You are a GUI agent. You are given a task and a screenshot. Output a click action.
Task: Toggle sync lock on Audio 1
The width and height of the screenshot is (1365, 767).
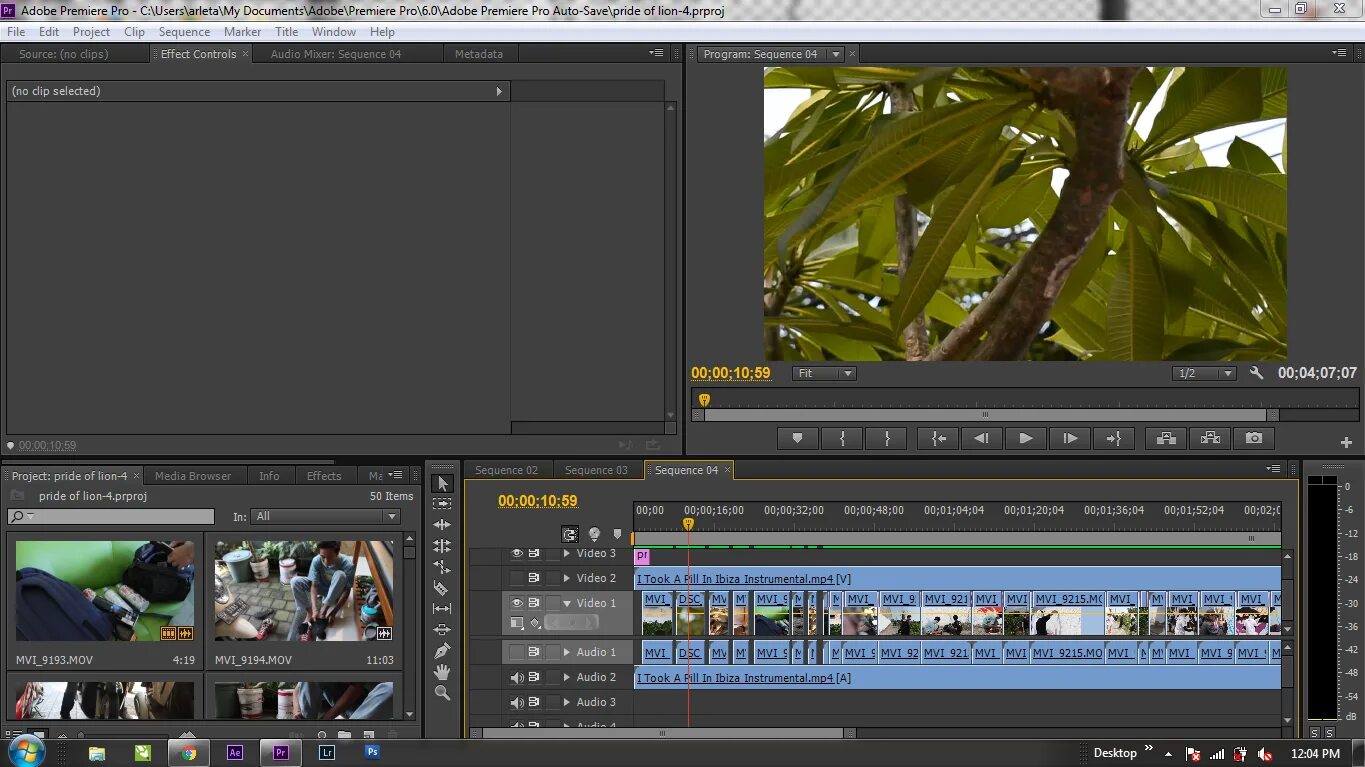534,652
